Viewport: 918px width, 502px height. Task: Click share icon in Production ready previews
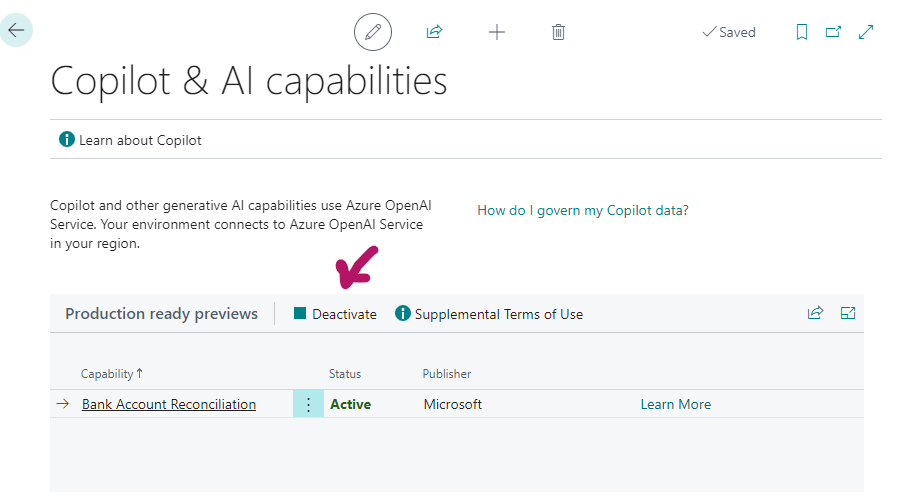pyautogui.click(x=815, y=313)
